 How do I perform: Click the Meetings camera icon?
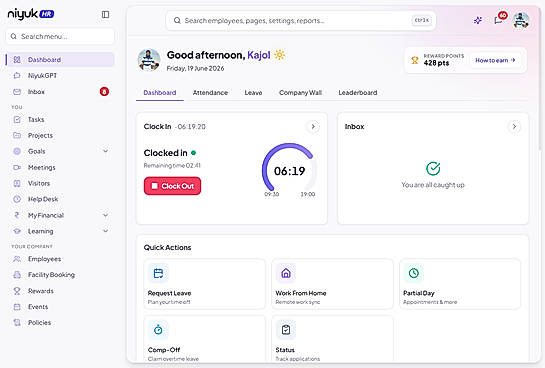[x=17, y=167]
